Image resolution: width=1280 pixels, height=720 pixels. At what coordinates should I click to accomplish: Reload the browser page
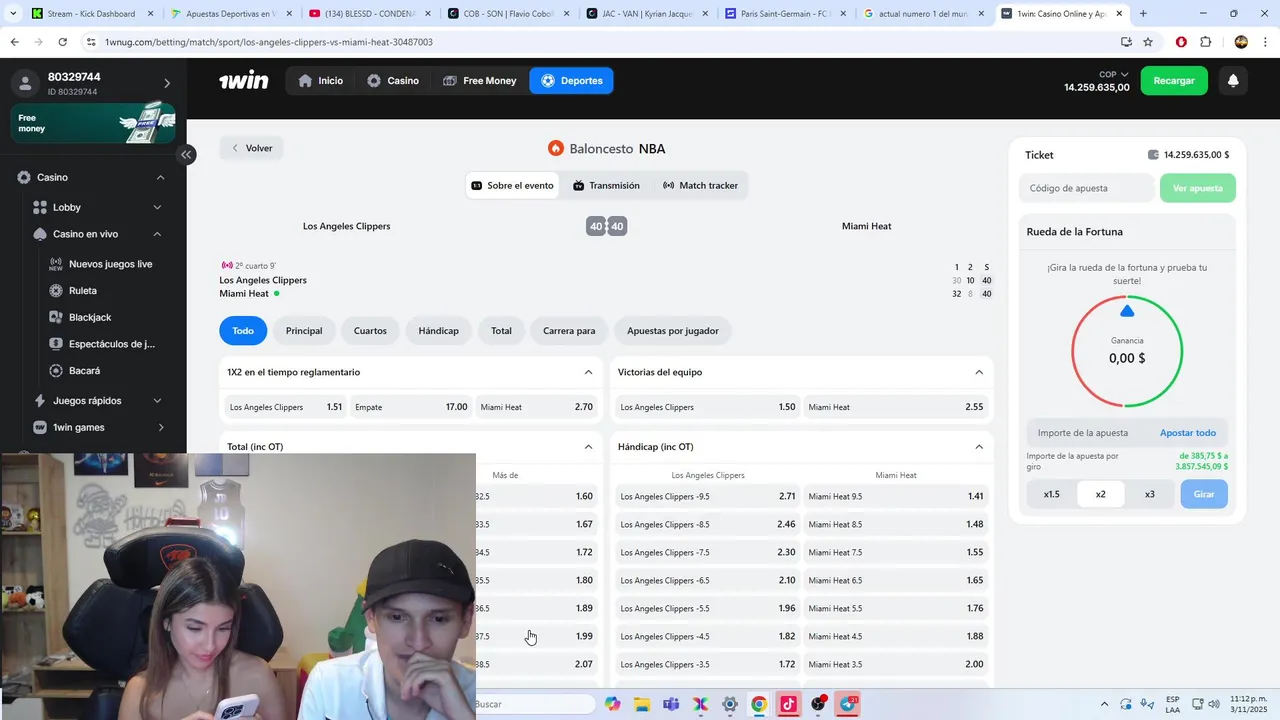(x=63, y=42)
